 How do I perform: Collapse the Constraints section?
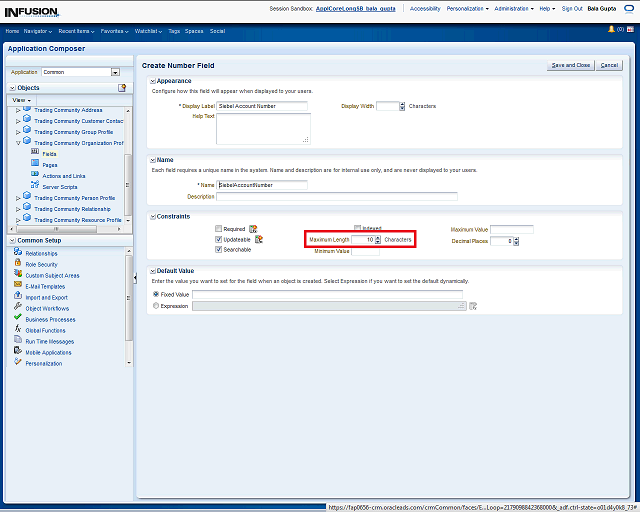click(x=151, y=216)
